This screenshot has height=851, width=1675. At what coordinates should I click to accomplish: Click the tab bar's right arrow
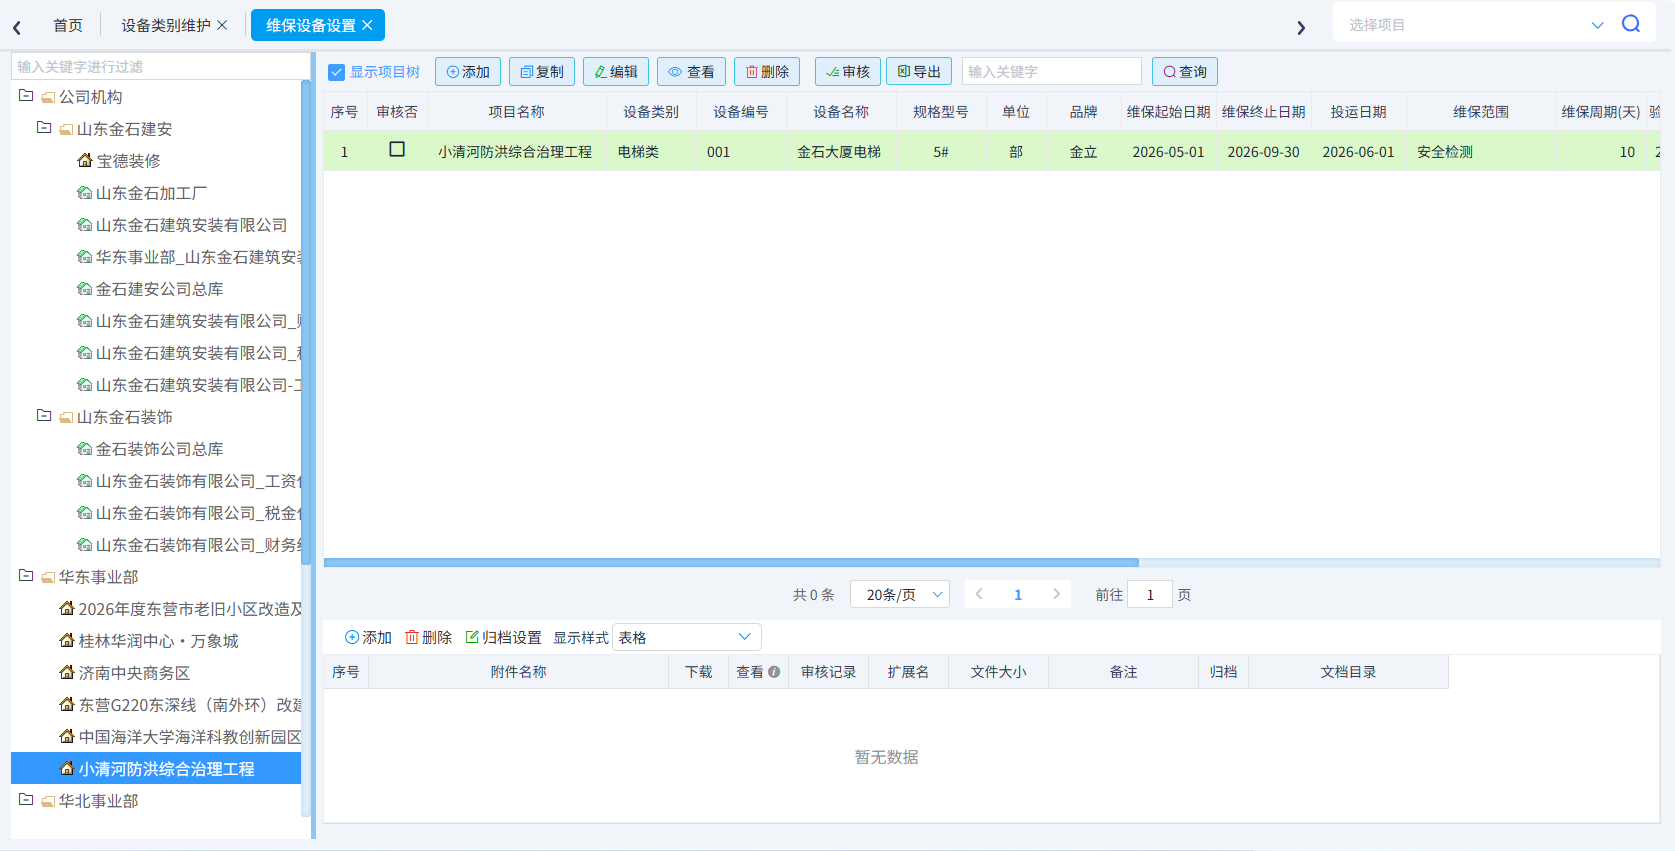[x=1301, y=27]
